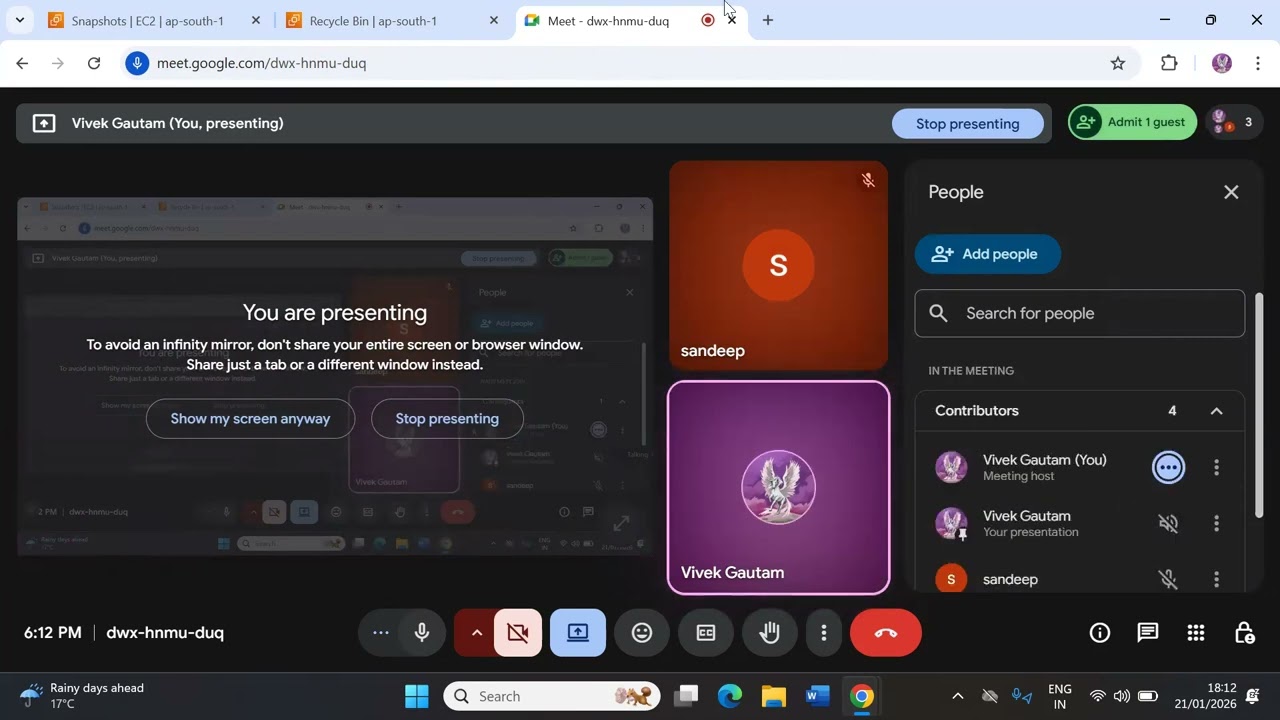Open more actions for sandeep
The image size is (1280, 720).
pos(1216,579)
